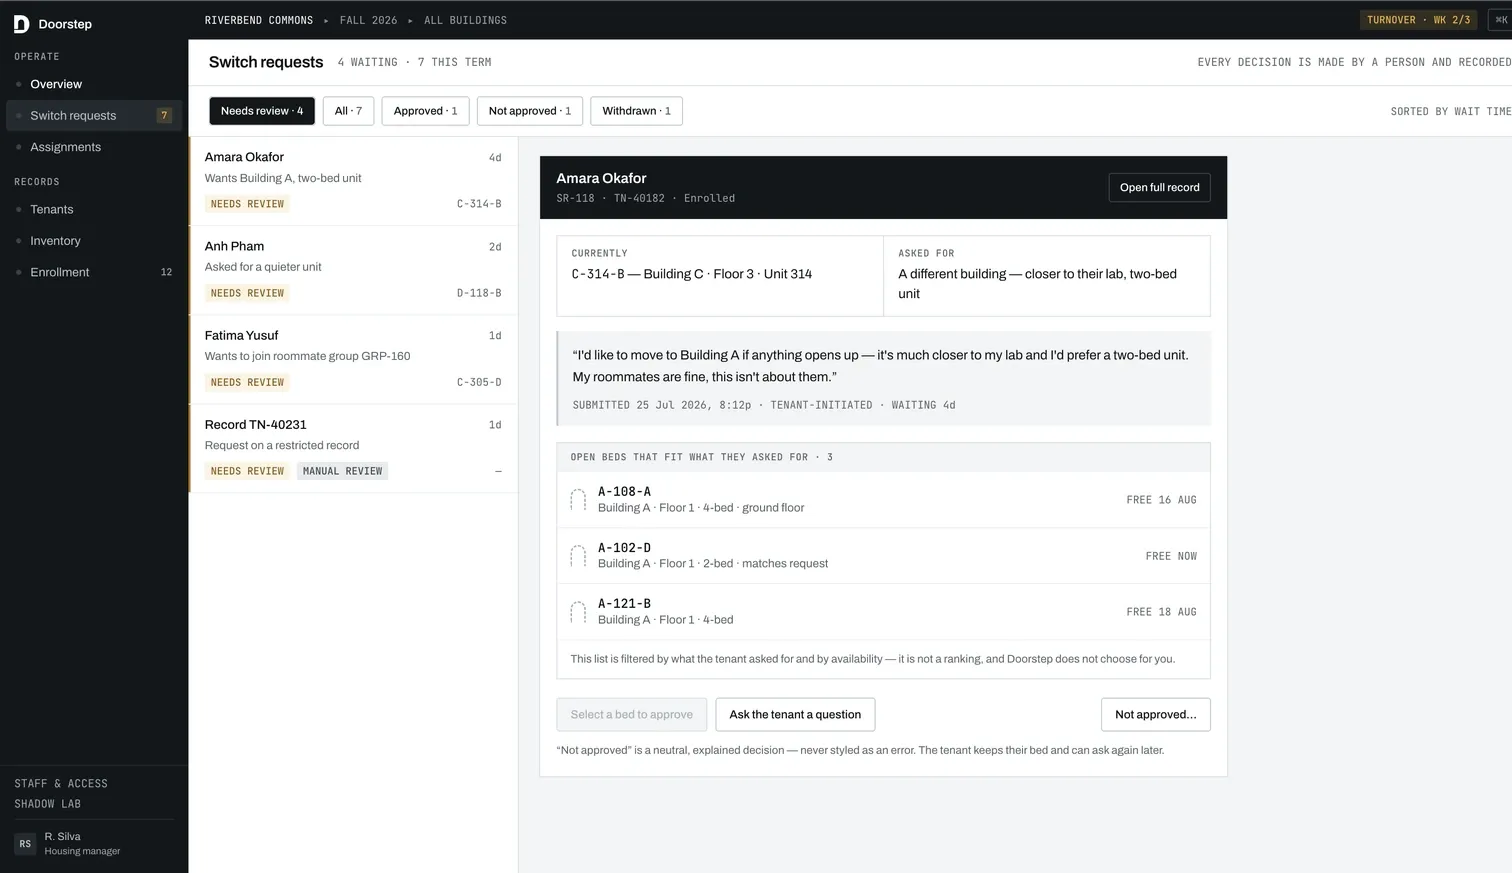Screen dimensions: 1512x873
Task: Select the Needs review filter tab
Action: pos(262,111)
